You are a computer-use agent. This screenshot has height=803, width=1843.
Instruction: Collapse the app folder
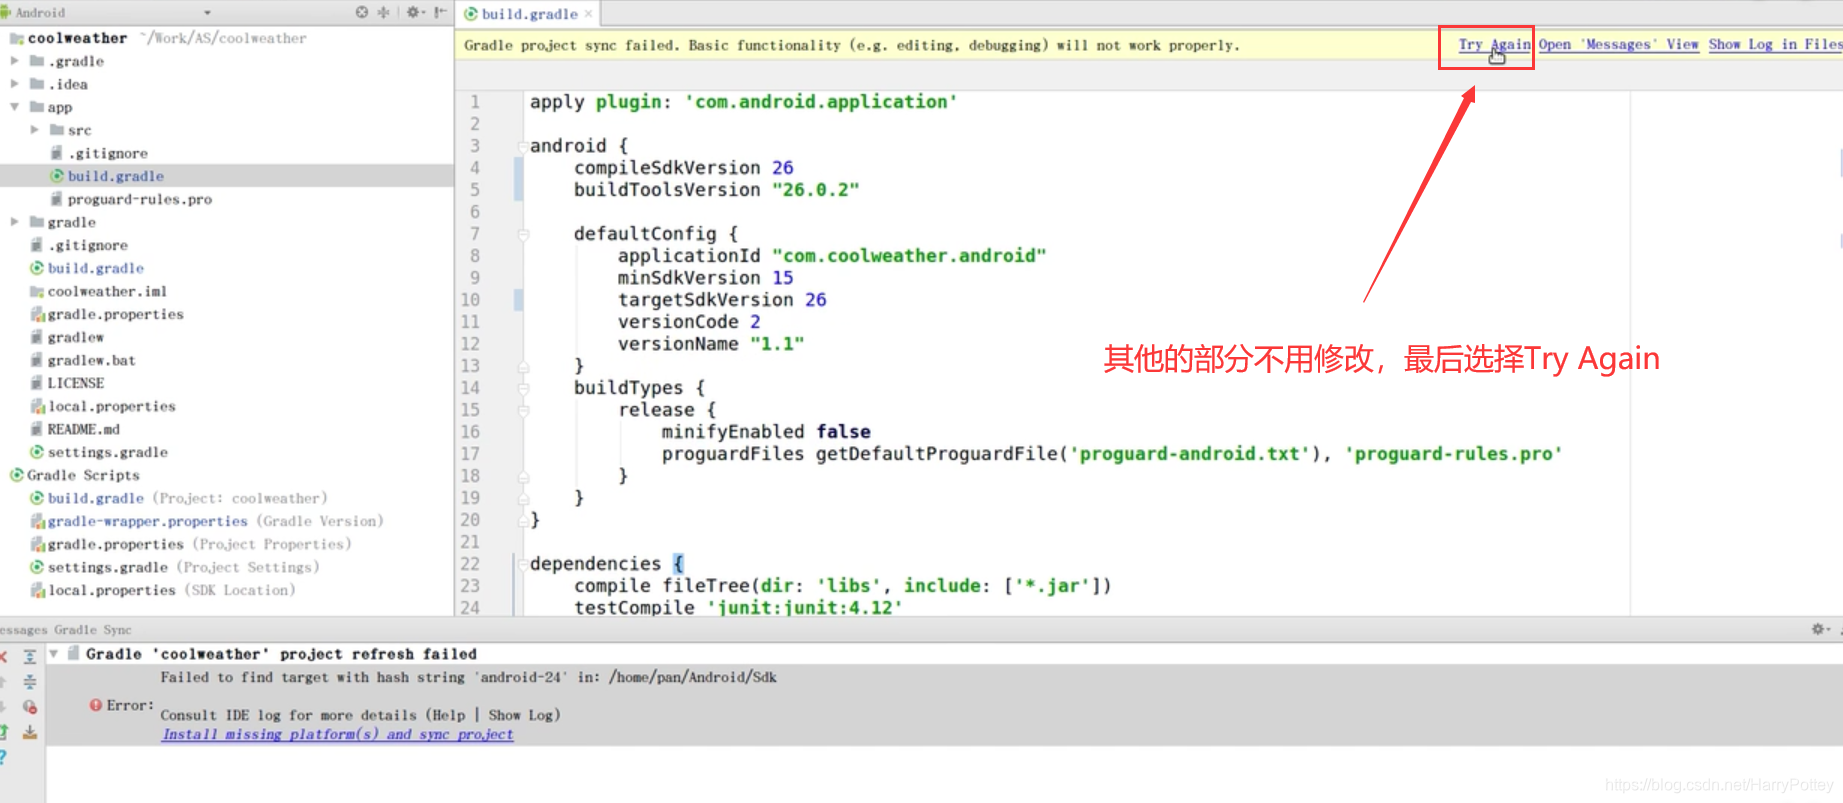click(x=15, y=107)
